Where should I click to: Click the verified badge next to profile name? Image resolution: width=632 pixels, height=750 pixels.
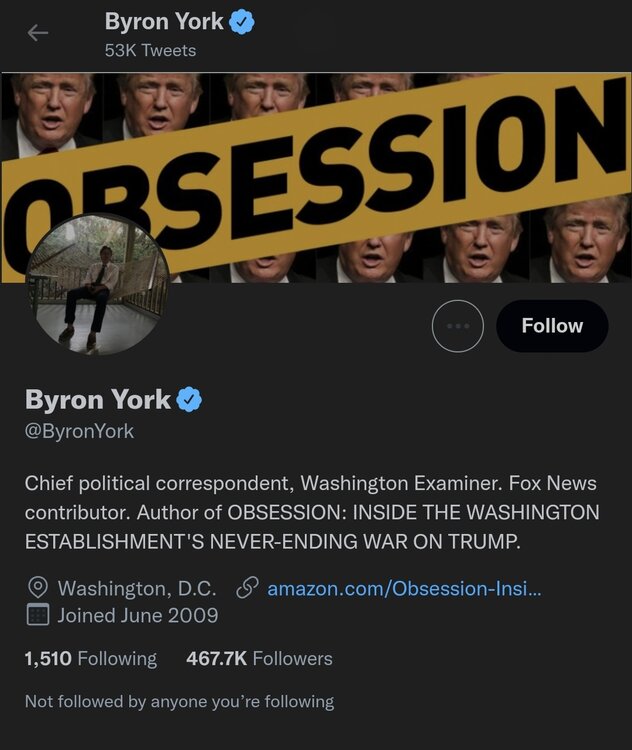click(189, 399)
